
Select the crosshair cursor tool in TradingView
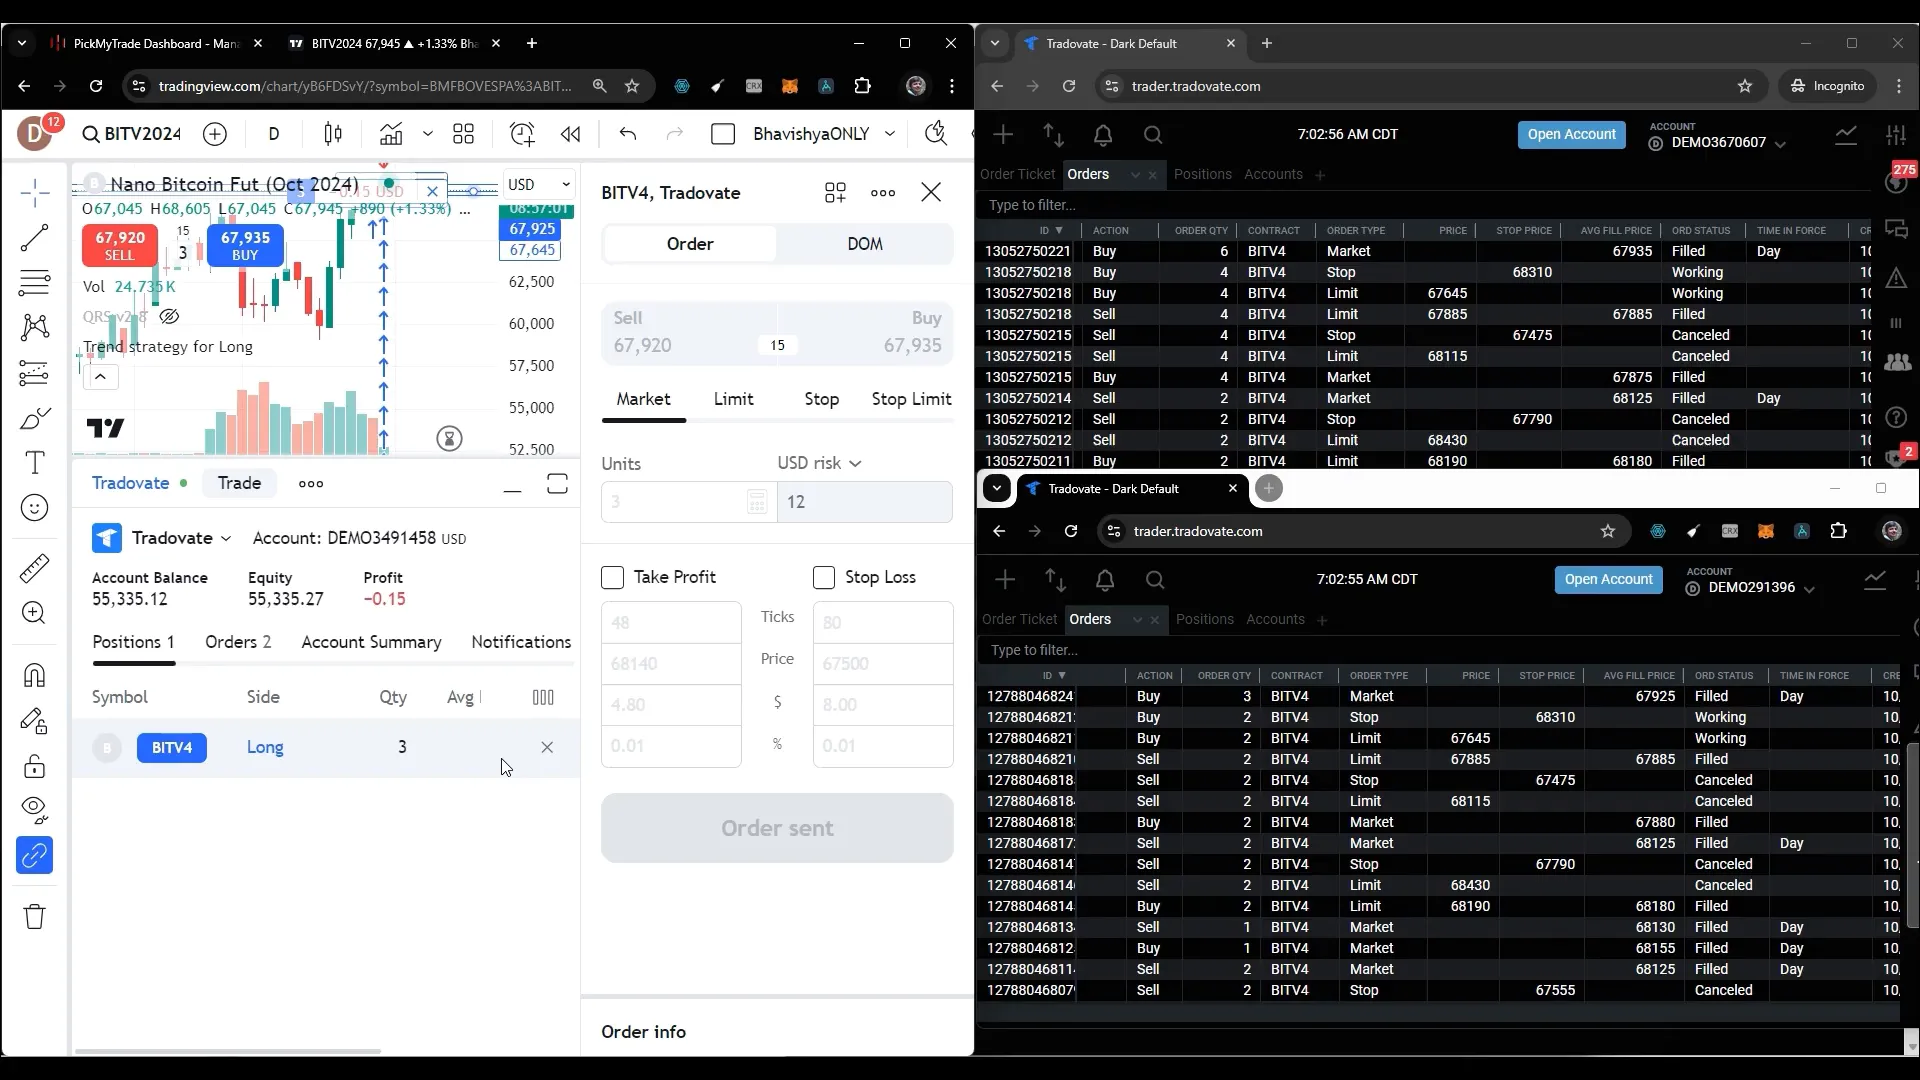35,193
